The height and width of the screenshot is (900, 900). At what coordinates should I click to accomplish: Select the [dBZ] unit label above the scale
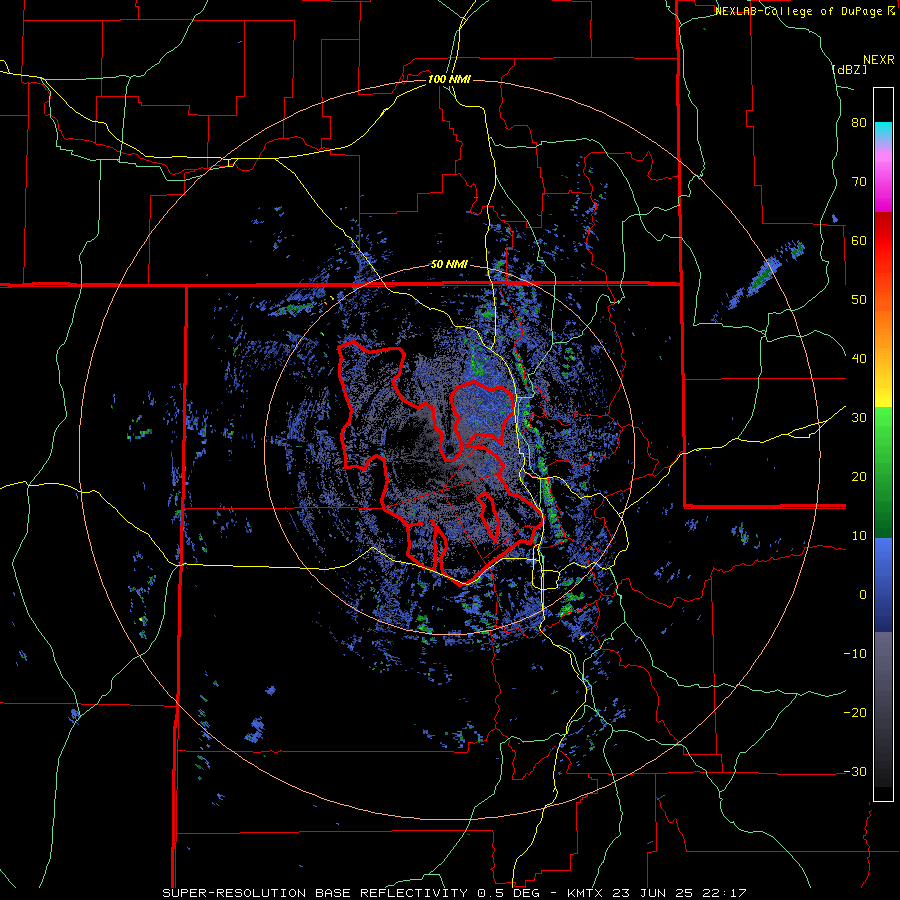coord(849,69)
